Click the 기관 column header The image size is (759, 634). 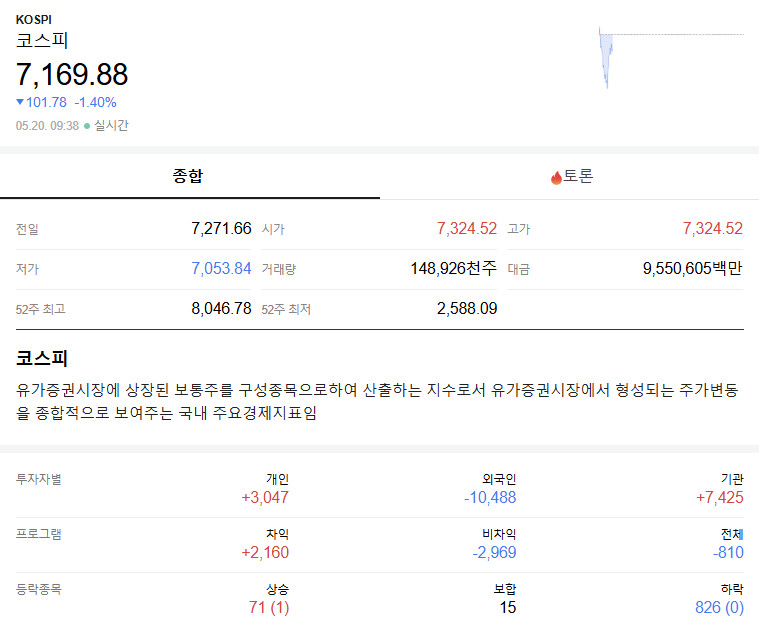732,479
